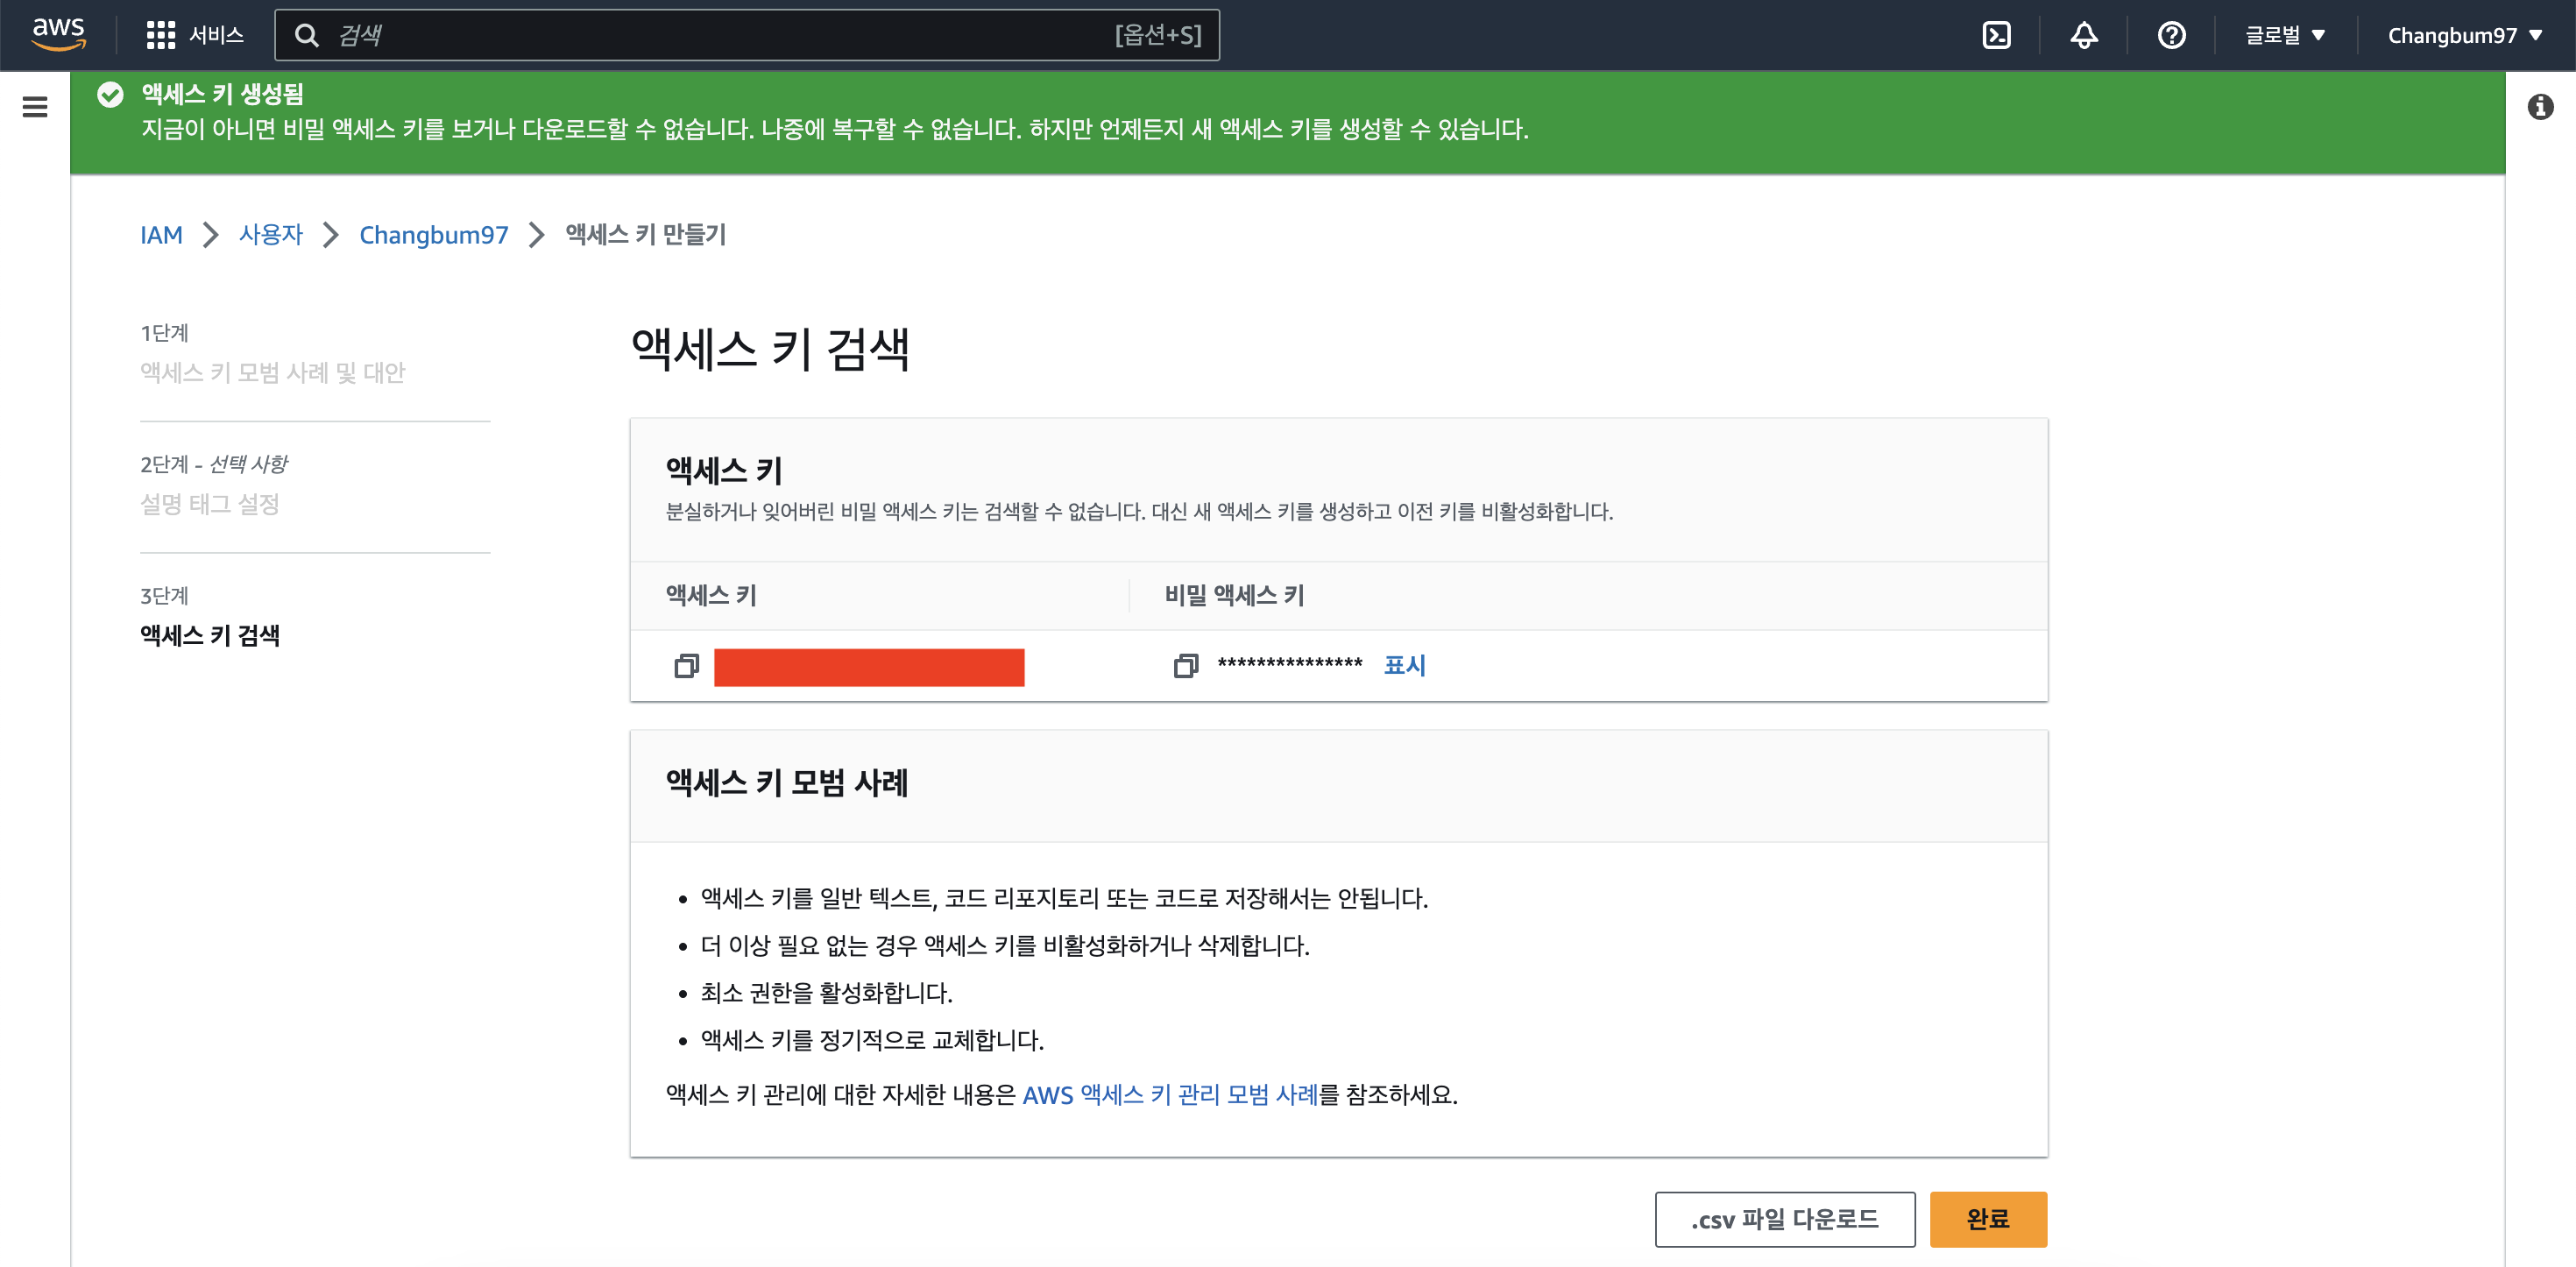The width and height of the screenshot is (2576, 1267).
Task: Launch the CloudShell terminal icon
Action: pos(1996,35)
